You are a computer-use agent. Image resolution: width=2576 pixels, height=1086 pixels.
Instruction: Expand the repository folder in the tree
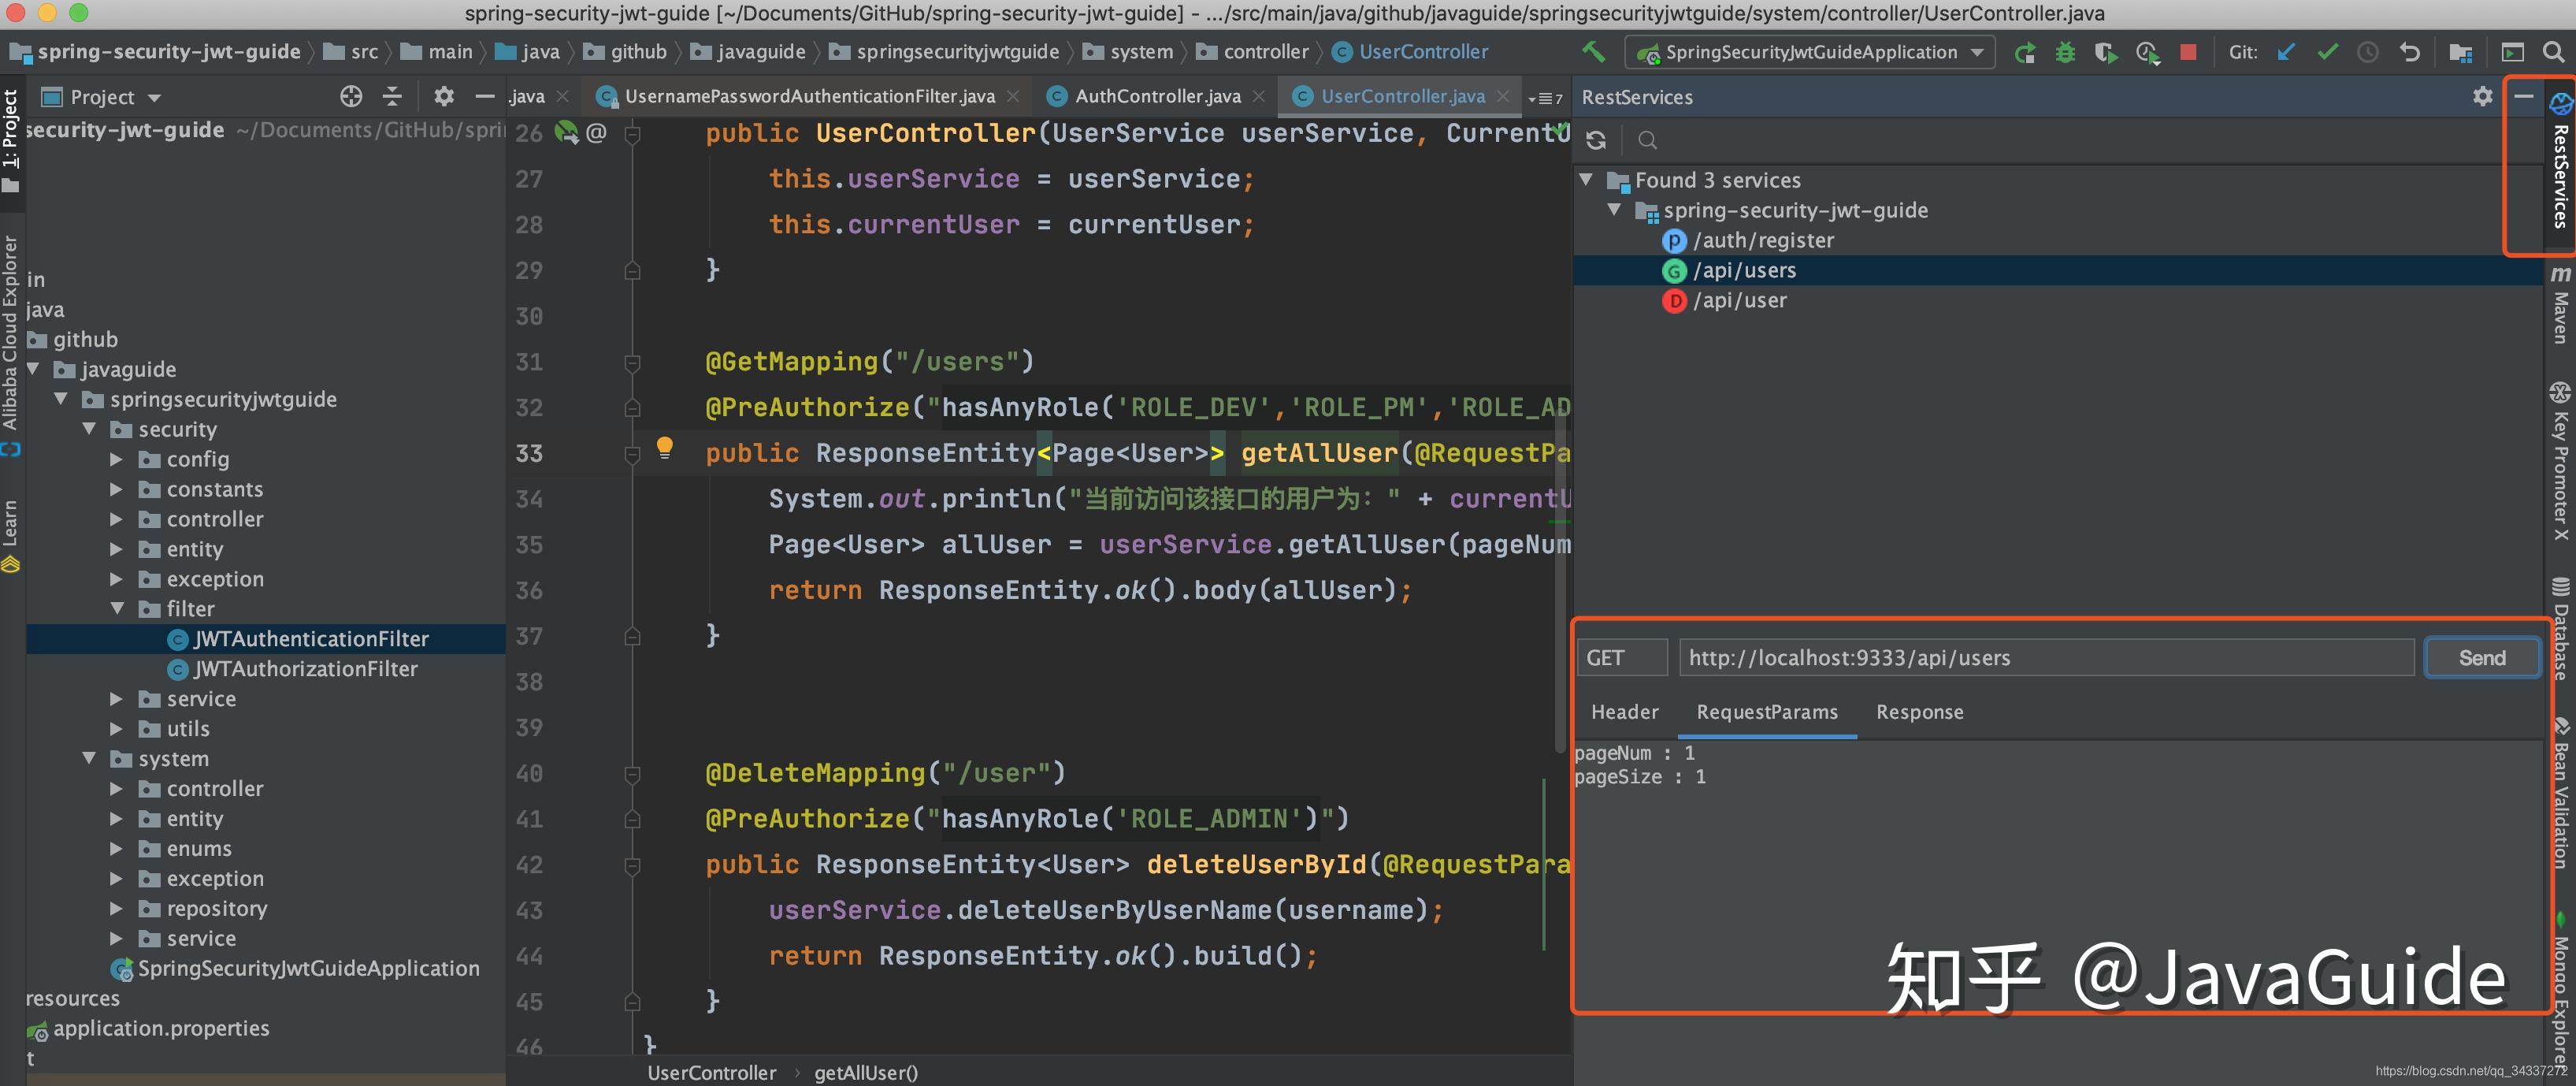pyautogui.click(x=117, y=908)
